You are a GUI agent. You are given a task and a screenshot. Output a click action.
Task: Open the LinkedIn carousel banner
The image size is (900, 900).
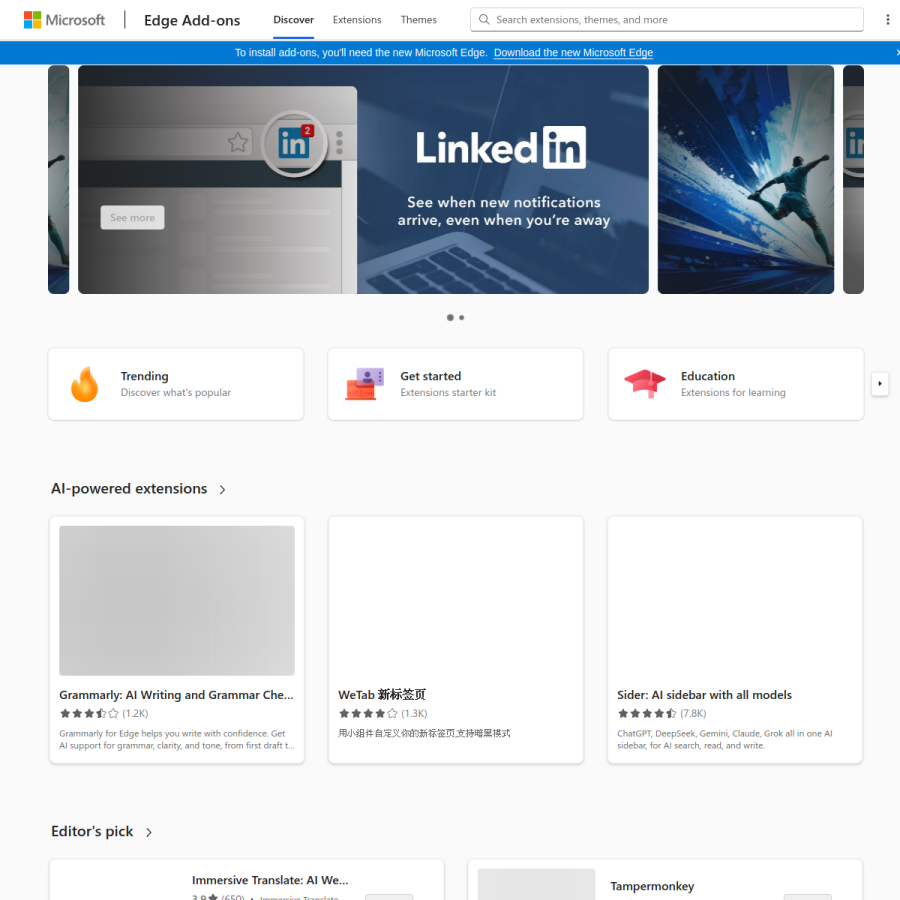[363, 180]
